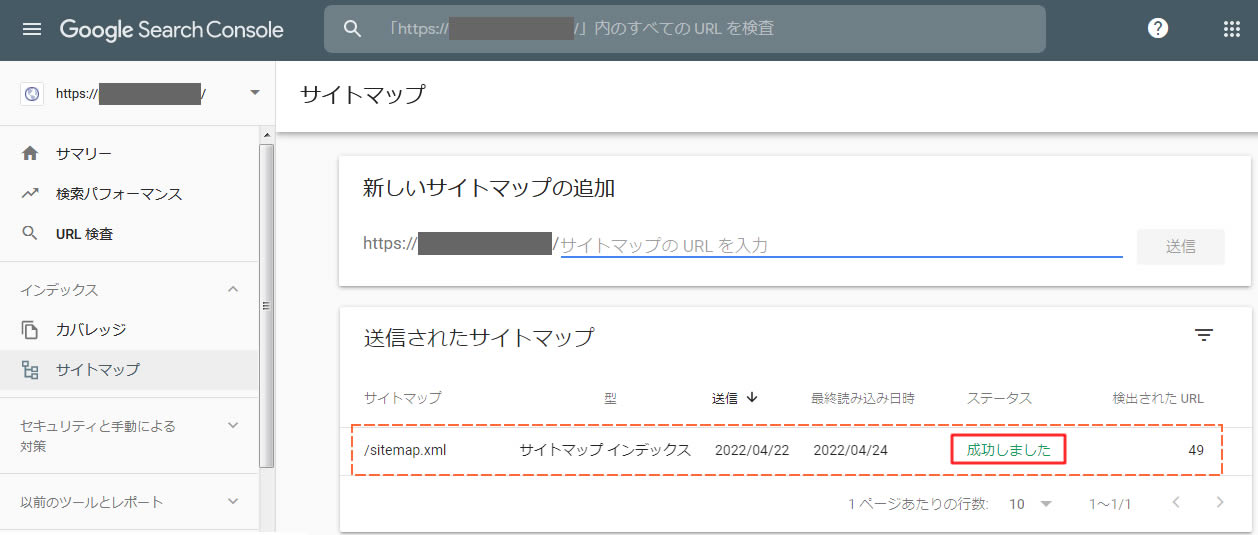Expand 以前のツールとレポート section
The image size is (1258, 535).
pos(233,501)
